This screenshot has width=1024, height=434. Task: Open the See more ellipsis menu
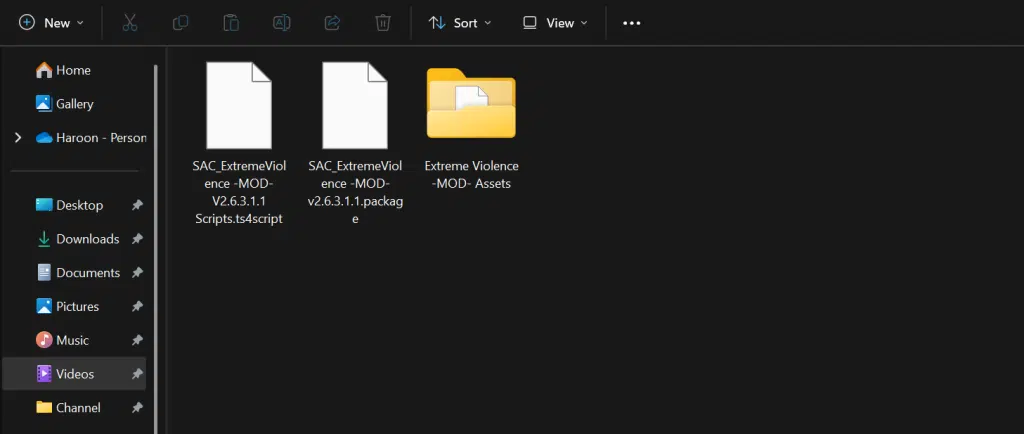point(631,22)
